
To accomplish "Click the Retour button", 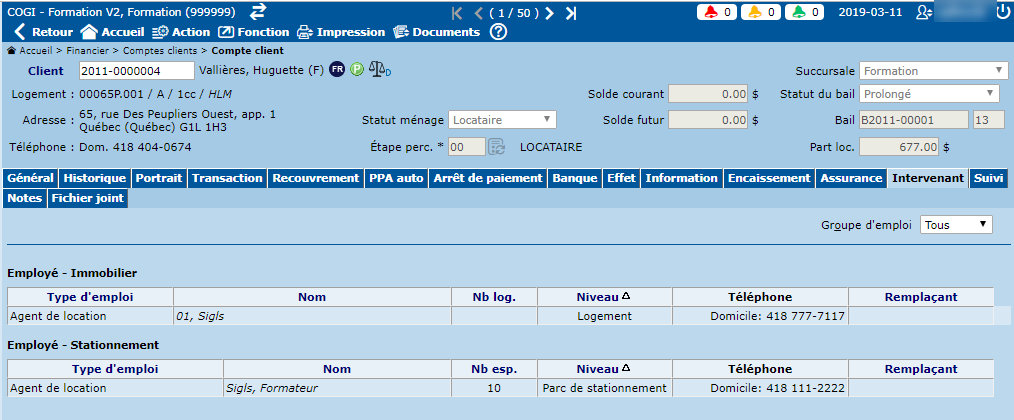I will point(42,32).
